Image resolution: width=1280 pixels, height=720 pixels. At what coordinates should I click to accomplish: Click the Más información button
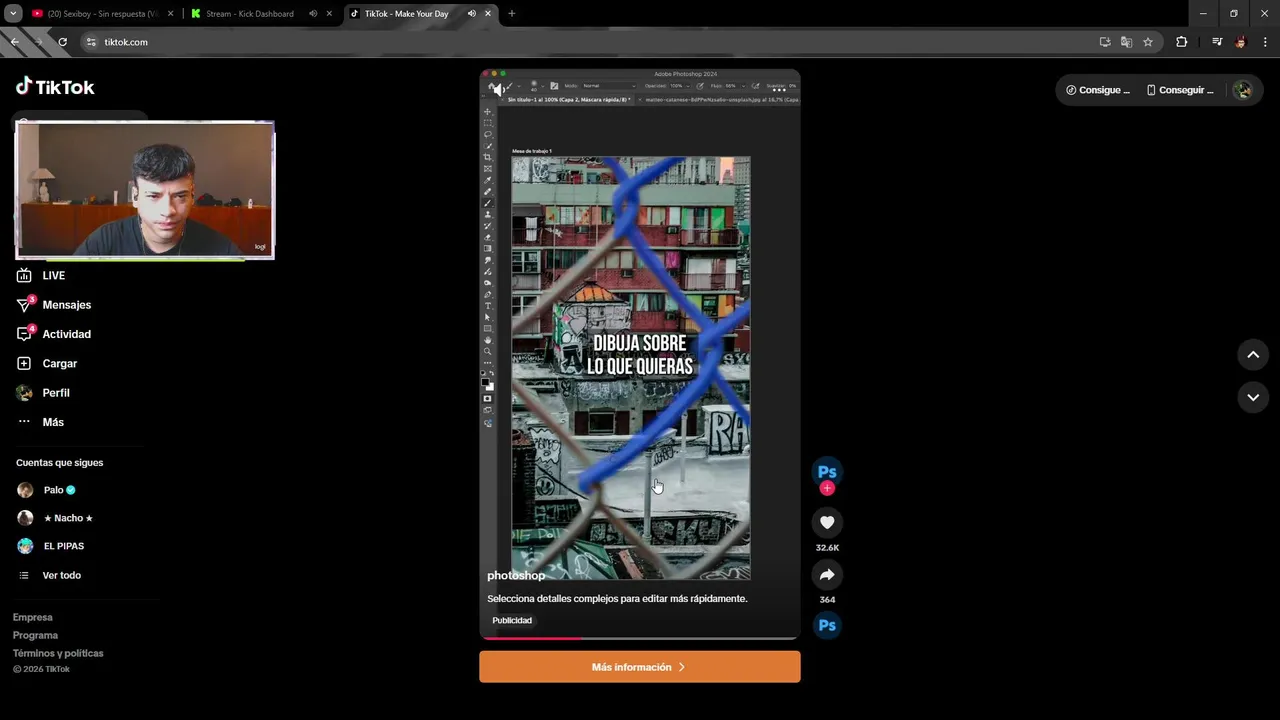pyautogui.click(x=640, y=667)
